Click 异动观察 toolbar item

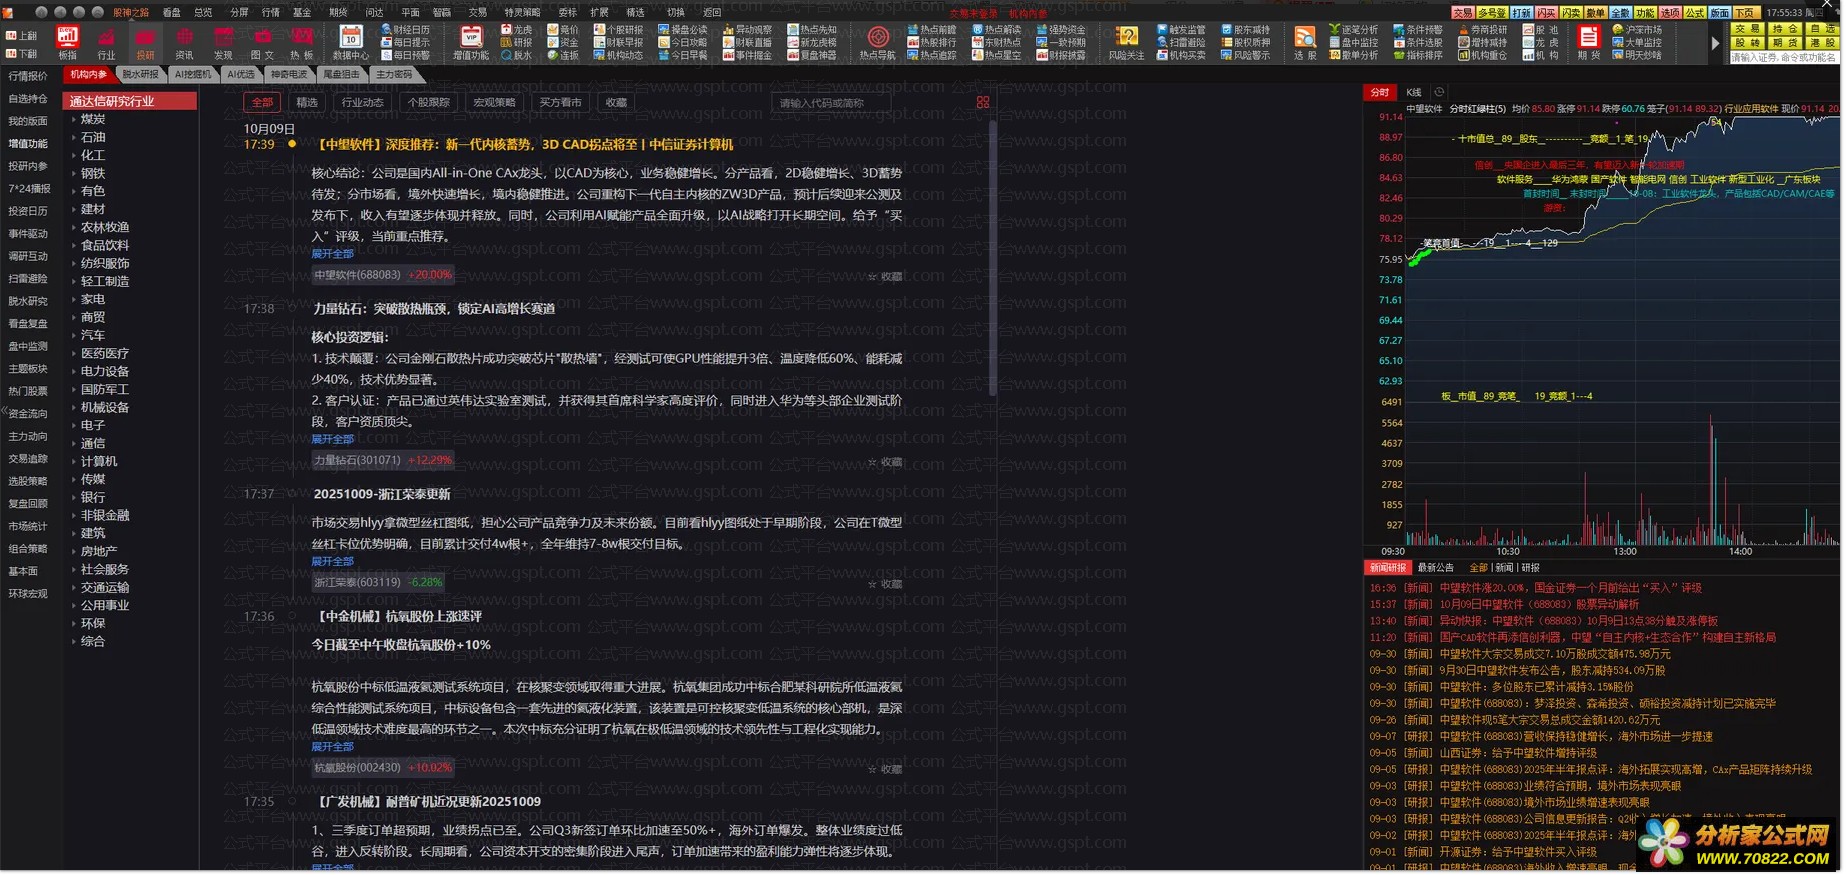click(748, 30)
